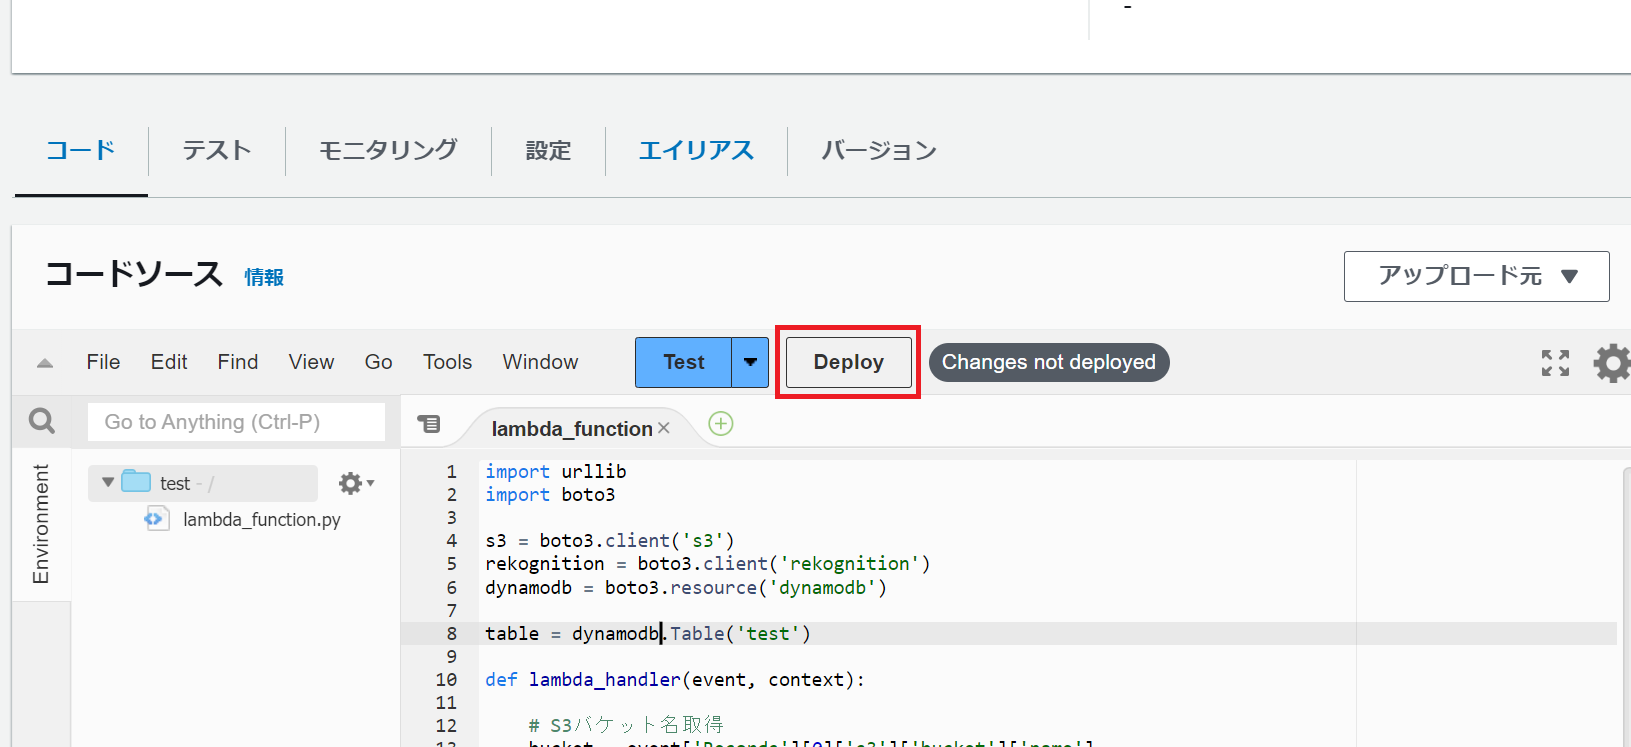The width and height of the screenshot is (1631, 747).
Task: Click the s3 = boto3.client('s3') line
Action: click(x=610, y=541)
